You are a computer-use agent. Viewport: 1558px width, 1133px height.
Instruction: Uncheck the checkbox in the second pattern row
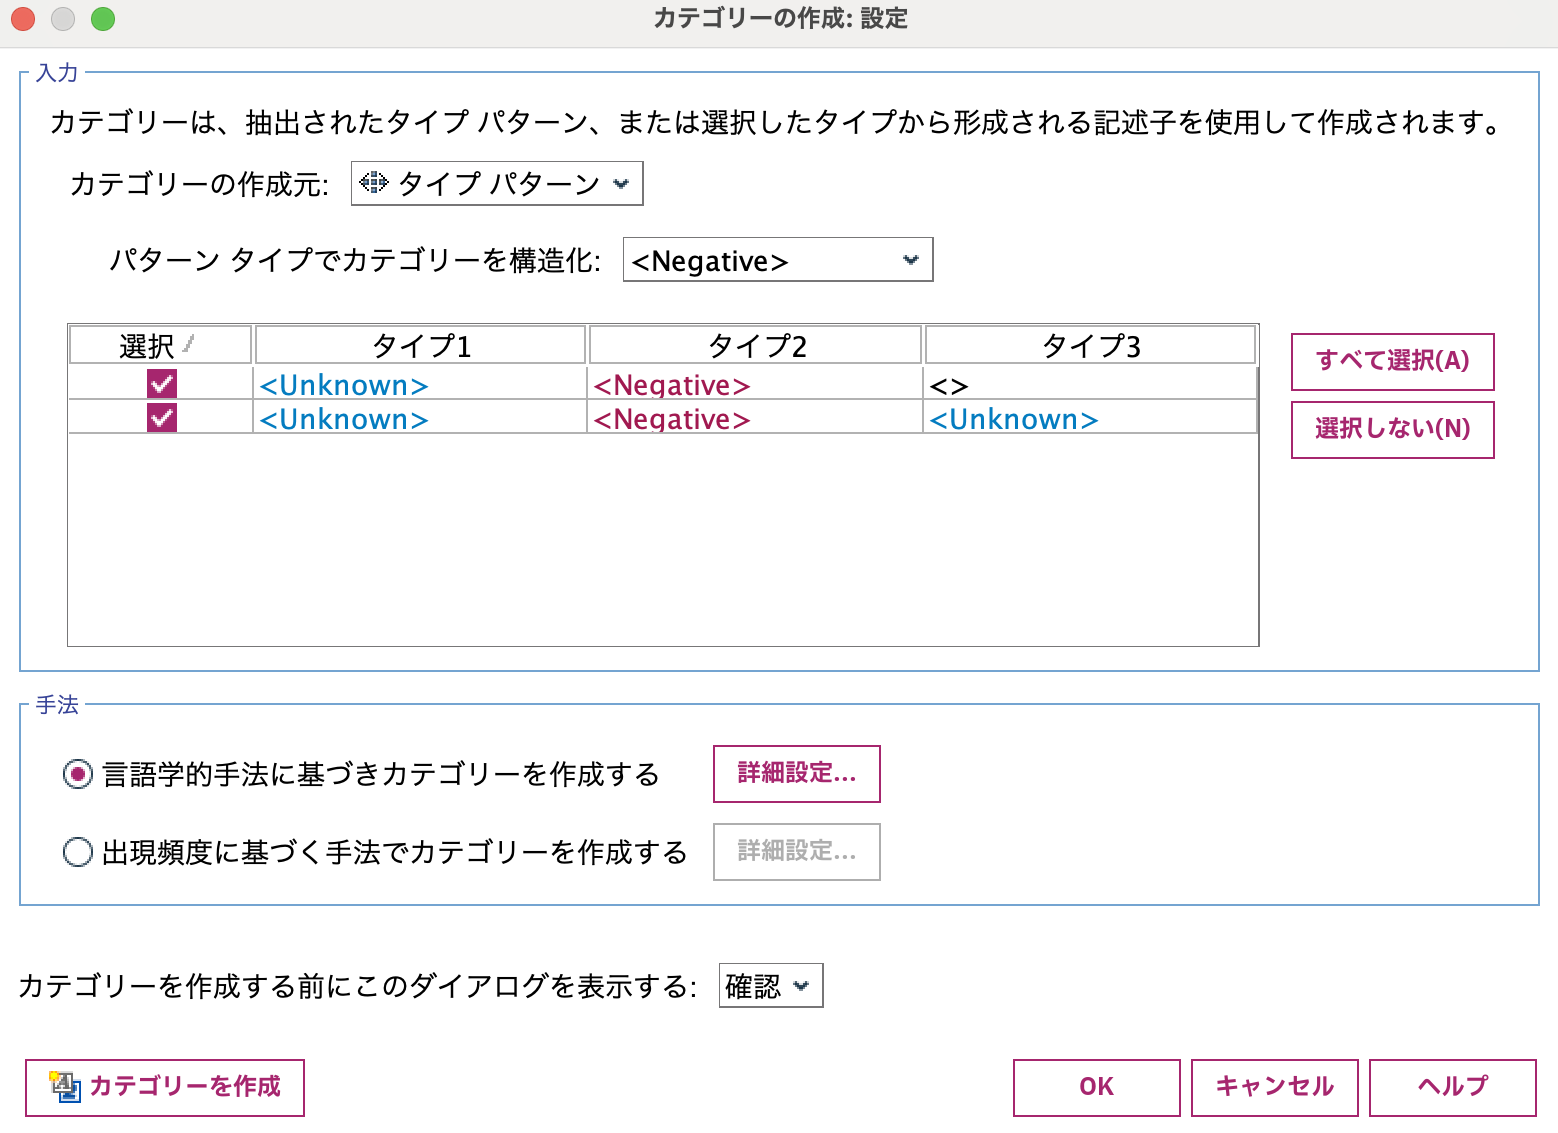click(x=162, y=417)
